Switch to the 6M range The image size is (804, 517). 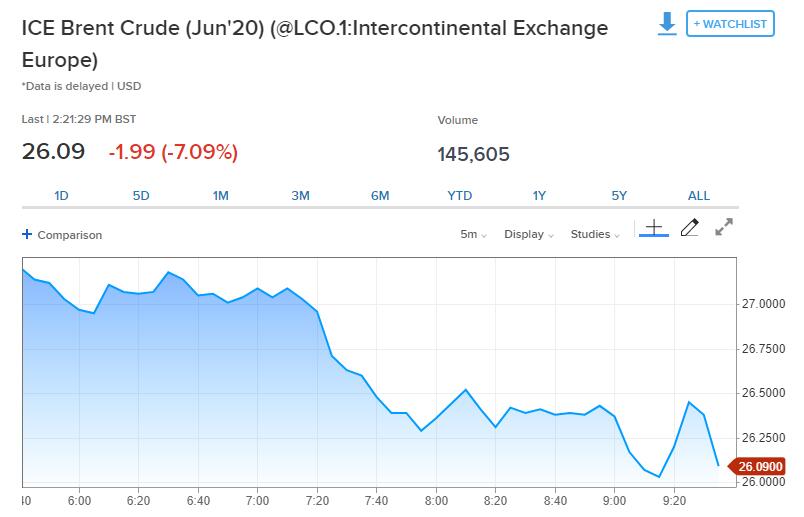point(380,195)
